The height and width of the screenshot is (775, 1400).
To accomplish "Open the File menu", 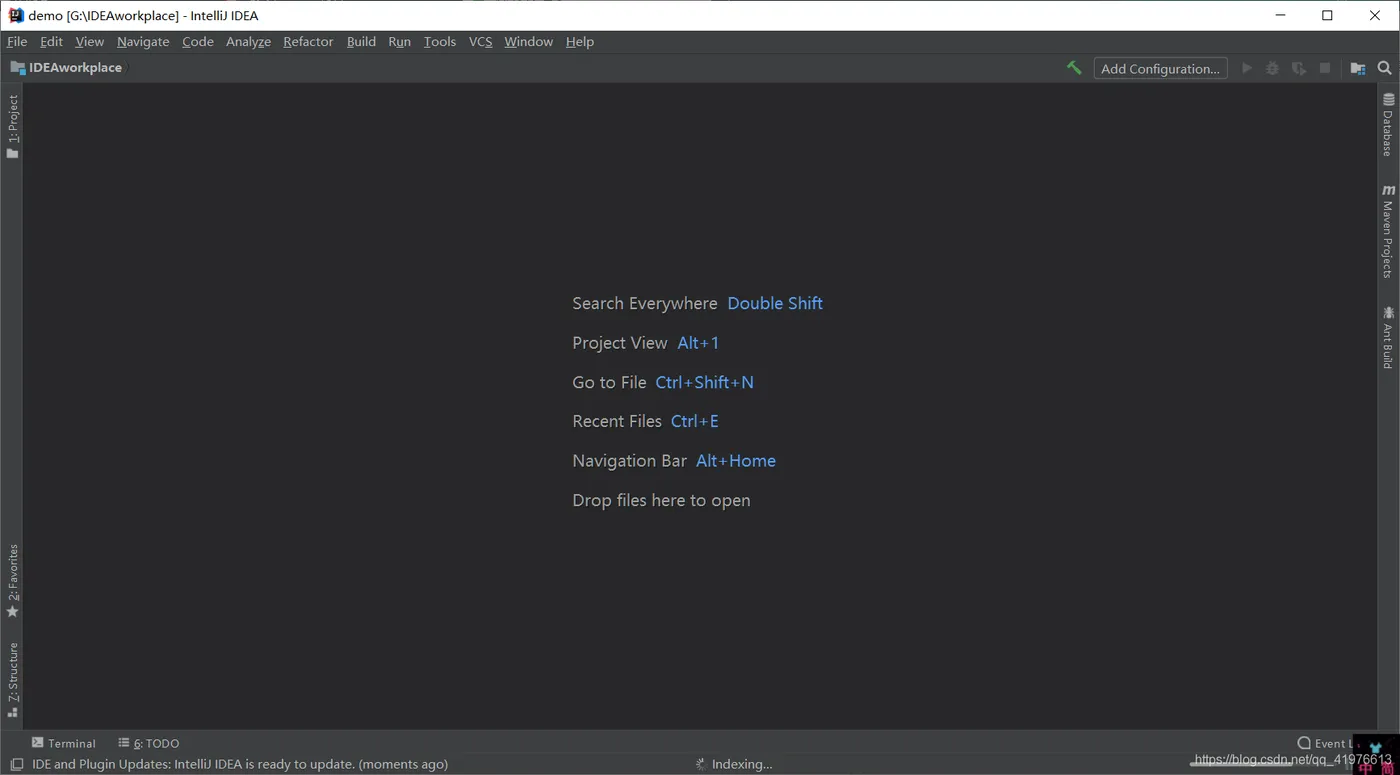I will pyautogui.click(x=17, y=41).
